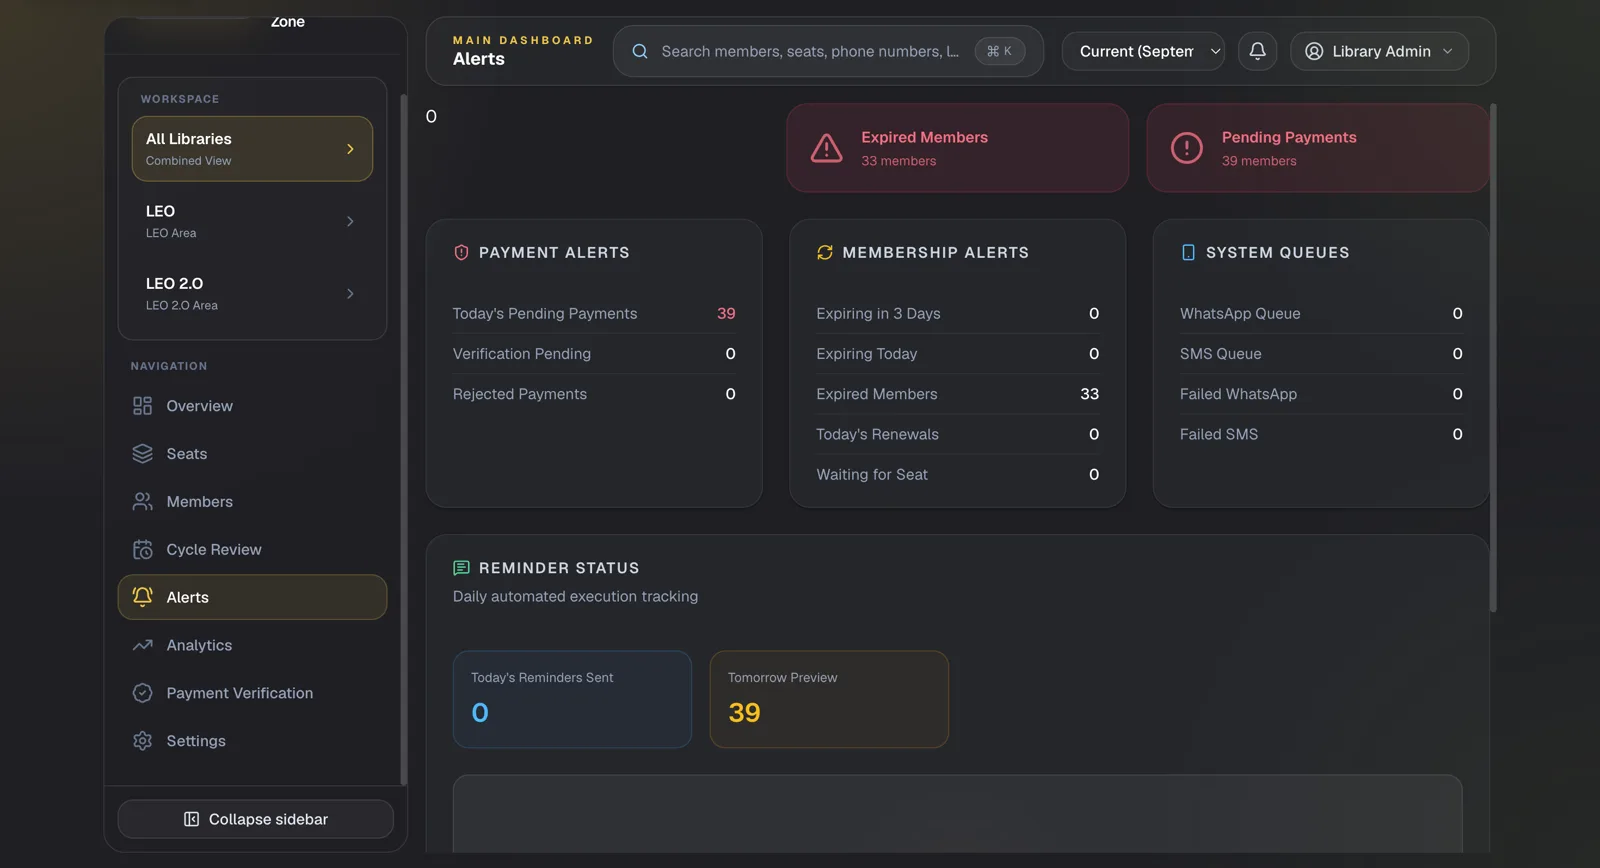Open the Analytics page

[x=252, y=645]
